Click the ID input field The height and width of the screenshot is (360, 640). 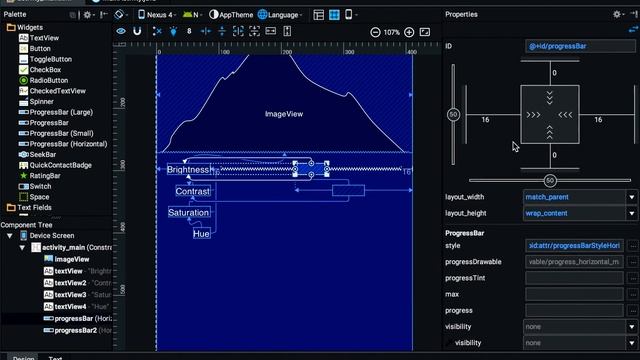(x=580, y=46)
